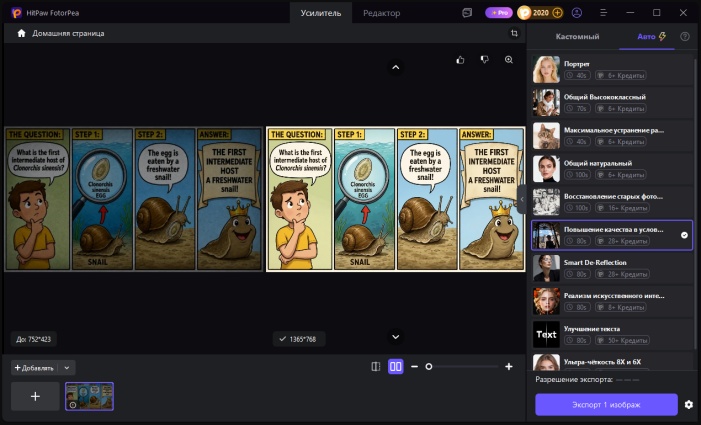Click Портрет model thumbnail image

[x=546, y=70]
